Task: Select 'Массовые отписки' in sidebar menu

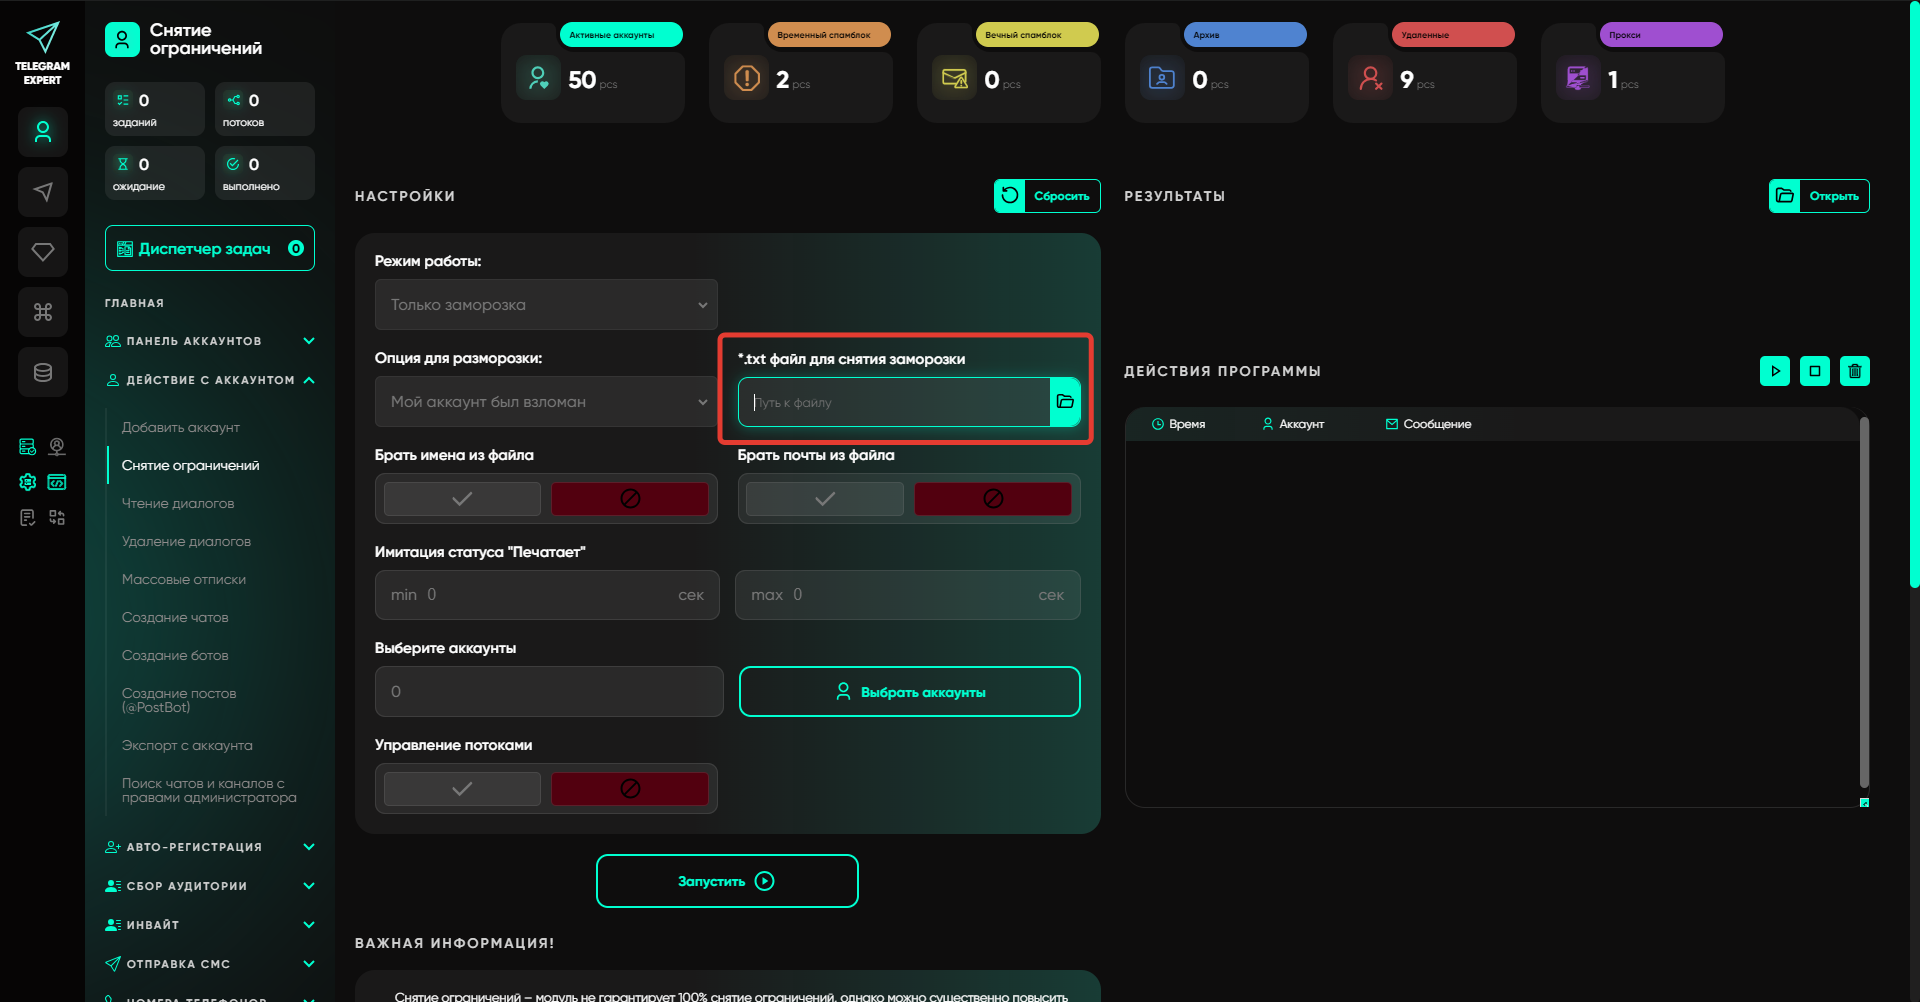Action: coord(184,580)
